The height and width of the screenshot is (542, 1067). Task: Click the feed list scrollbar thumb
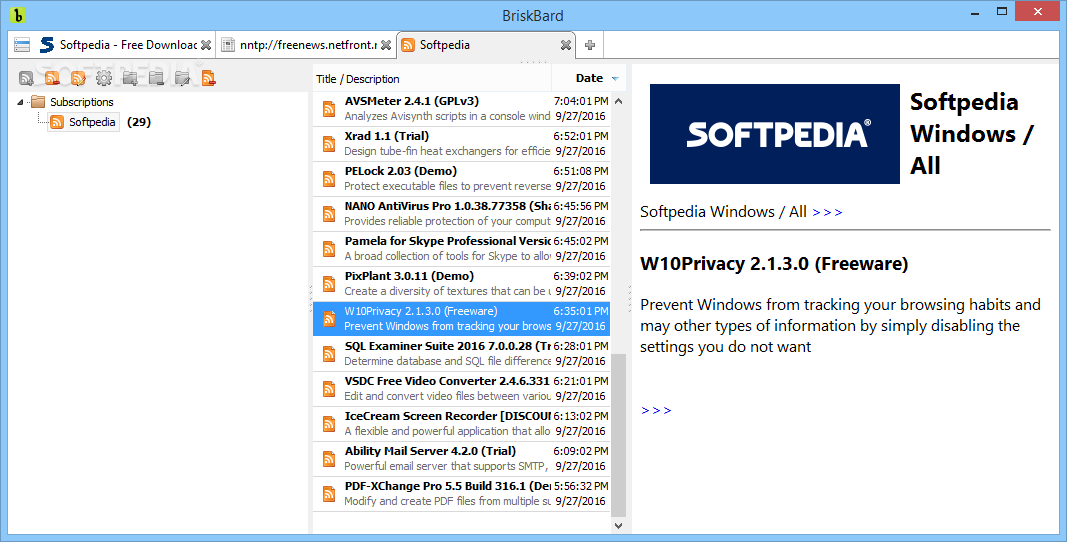pos(618,436)
